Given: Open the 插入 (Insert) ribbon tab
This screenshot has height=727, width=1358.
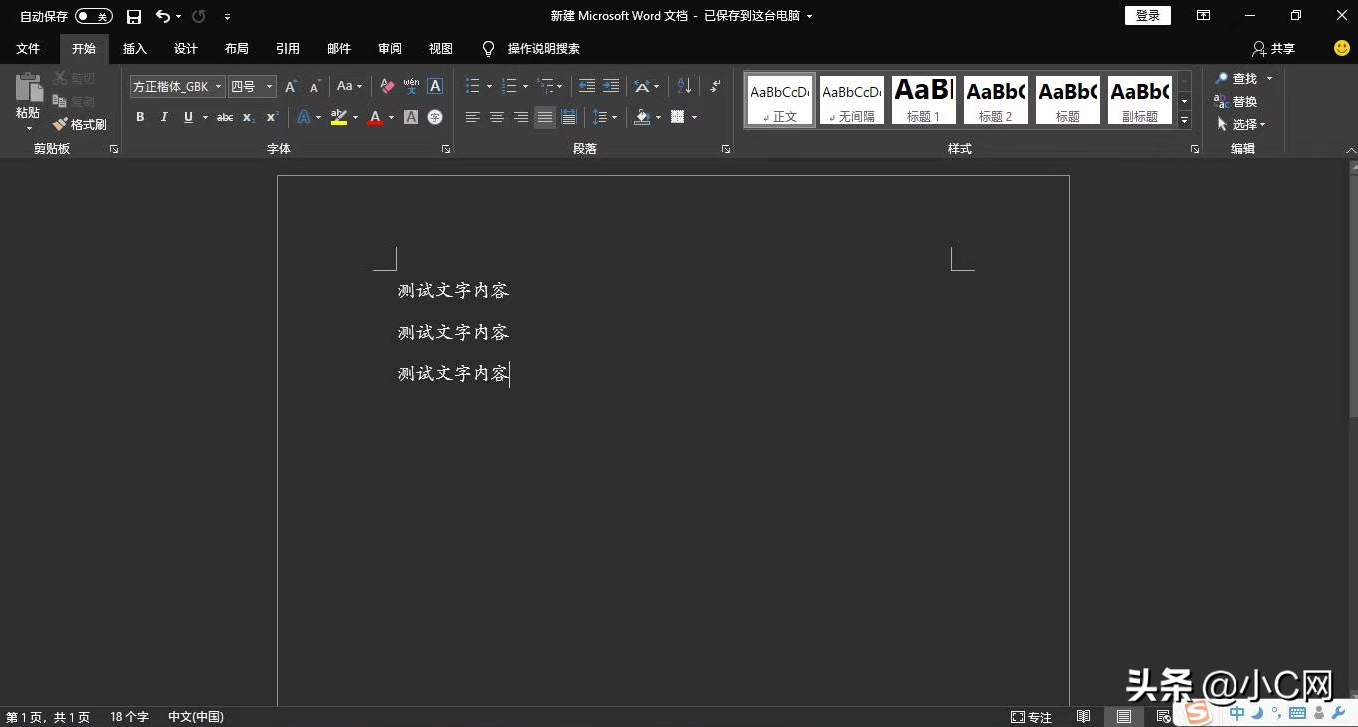Looking at the screenshot, I should [135, 49].
